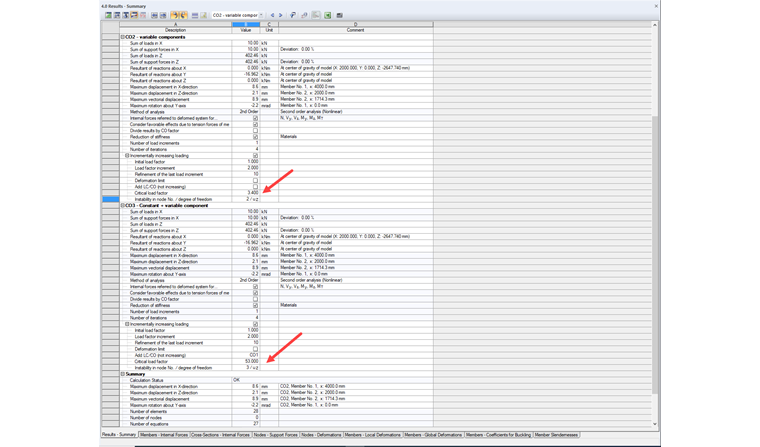The width and height of the screenshot is (760, 447).
Task: Collapse the 'CO2 - variable components' group
Action: [x=123, y=37]
